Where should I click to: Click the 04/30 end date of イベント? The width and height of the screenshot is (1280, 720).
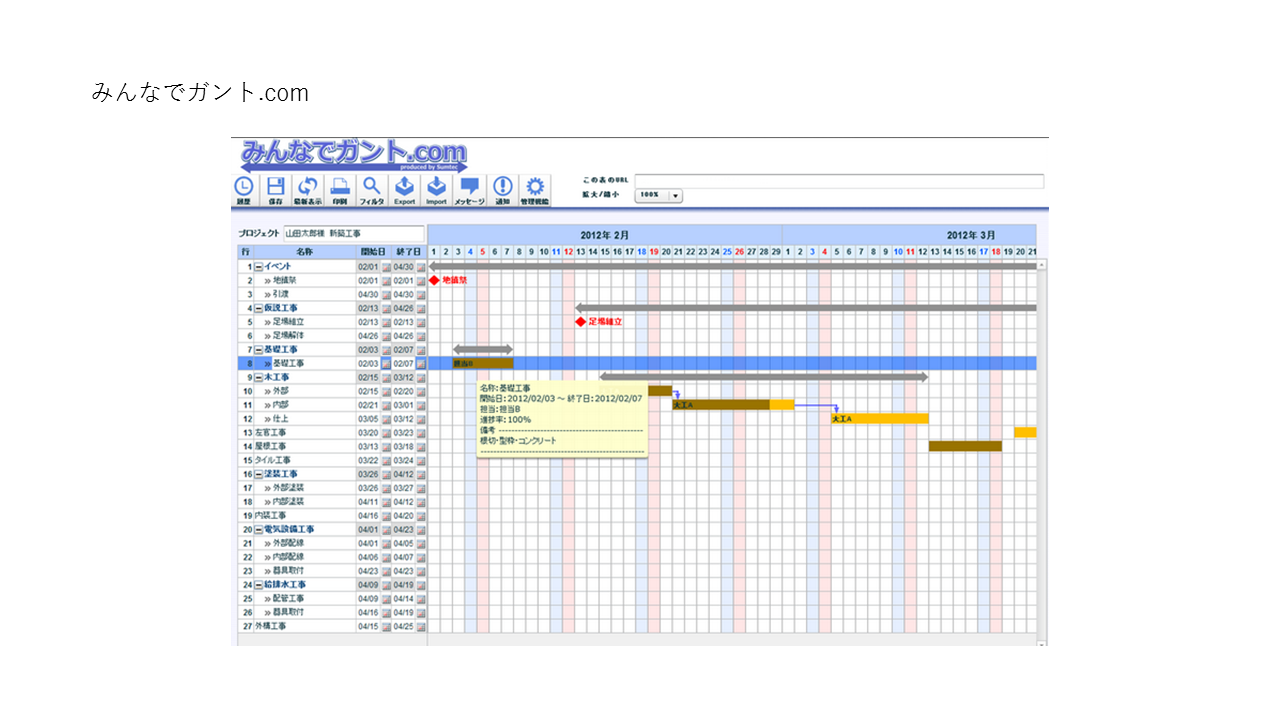[404, 268]
